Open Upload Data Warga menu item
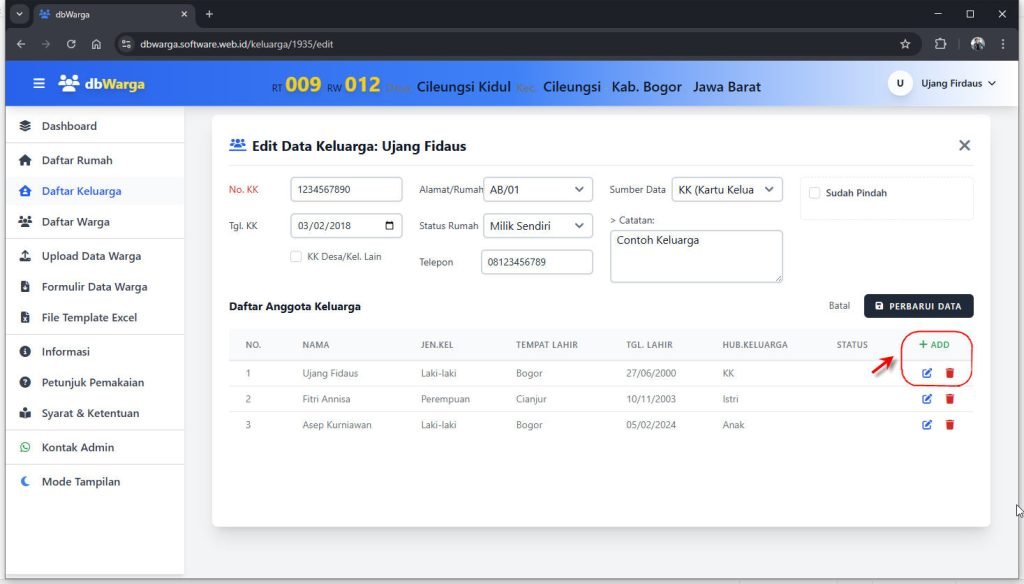The width and height of the screenshot is (1024, 584). pyautogui.click(x=90, y=256)
